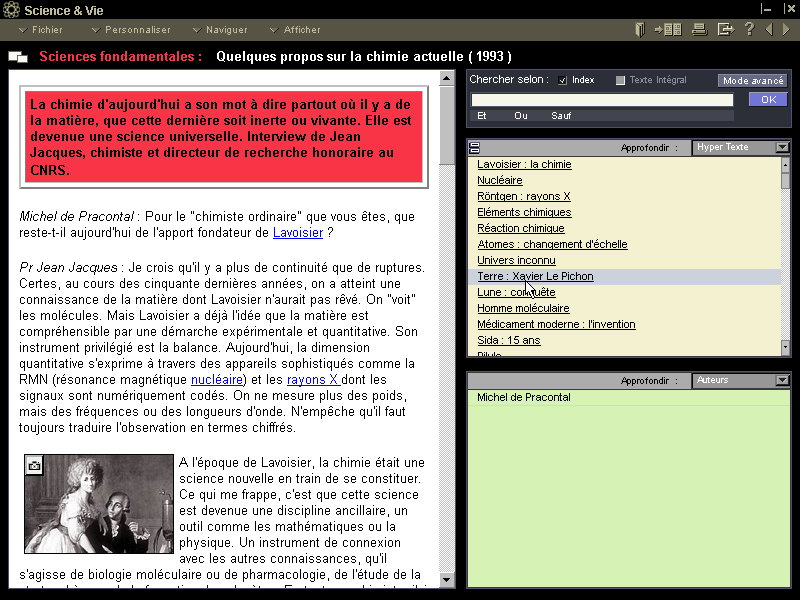800x600 pixels.
Task: Follow the rayons X link in the article
Action: pyautogui.click(x=313, y=380)
